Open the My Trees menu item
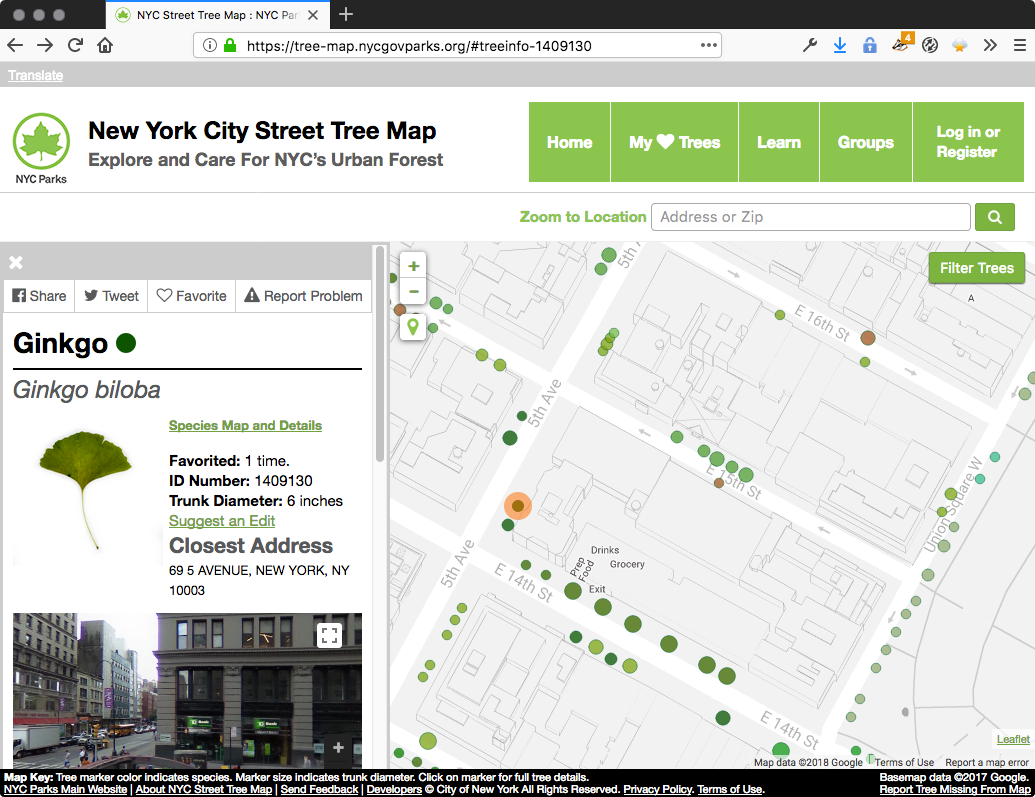The height and width of the screenshot is (797, 1035). click(x=674, y=142)
